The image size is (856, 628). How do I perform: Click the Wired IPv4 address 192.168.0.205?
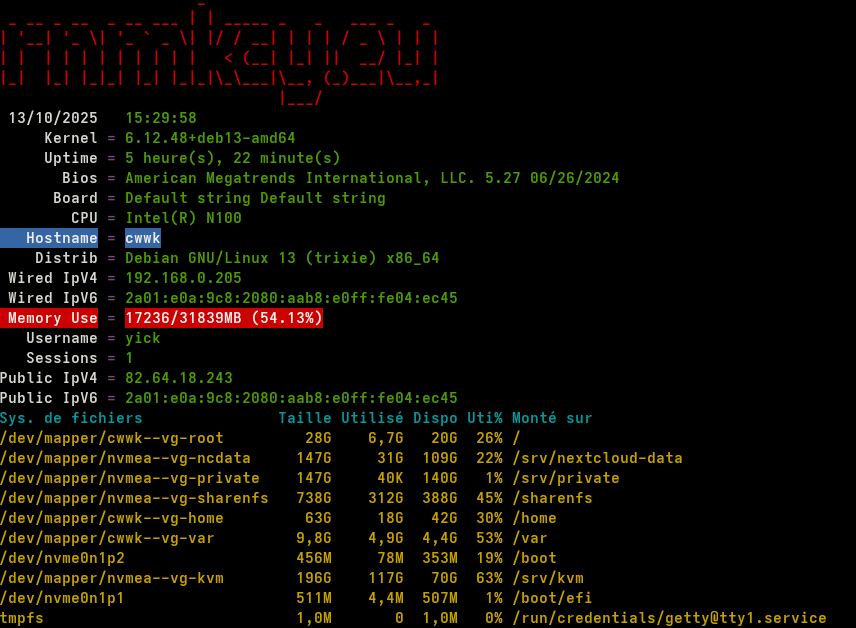click(x=183, y=278)
